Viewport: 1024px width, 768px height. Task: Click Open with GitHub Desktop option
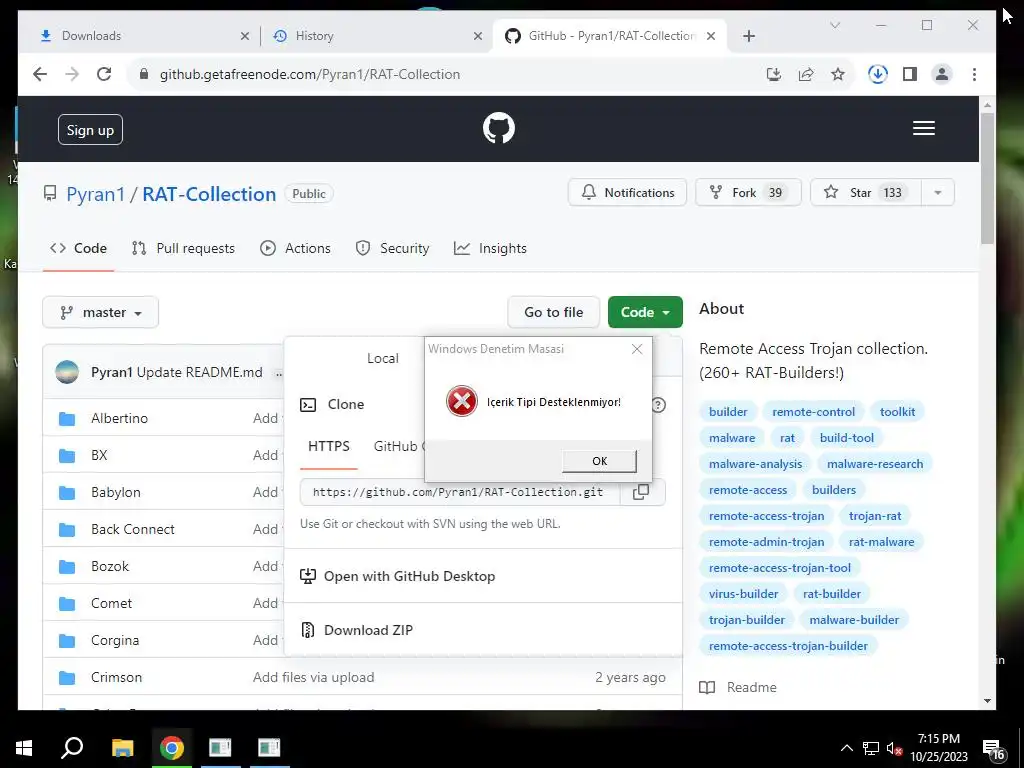tap(397, 577)
